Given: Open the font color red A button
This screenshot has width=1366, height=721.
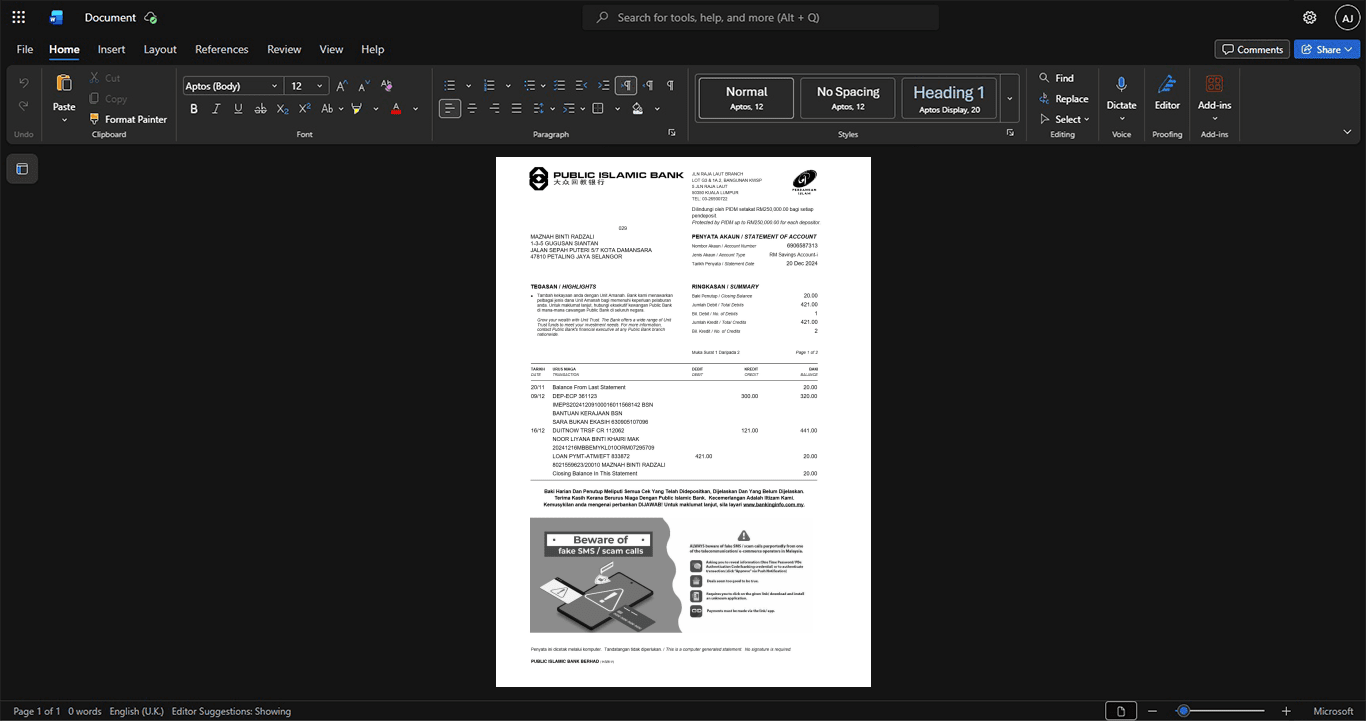Looking at the screenshot, I should [396, 108].
